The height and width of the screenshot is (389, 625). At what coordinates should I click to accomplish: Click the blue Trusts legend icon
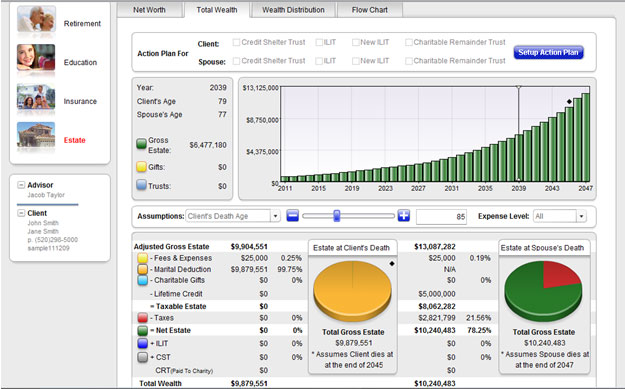[x=142, y=185]
